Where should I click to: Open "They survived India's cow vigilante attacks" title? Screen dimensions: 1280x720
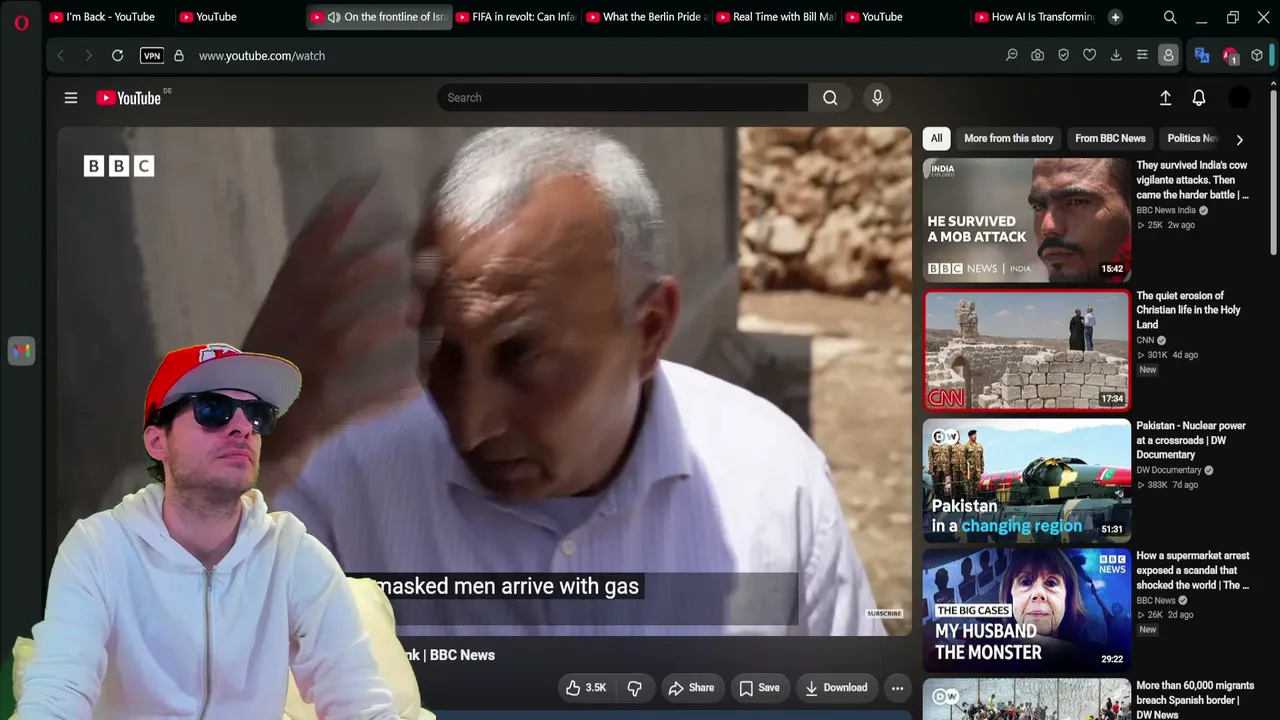click(x=1192, y=180)
